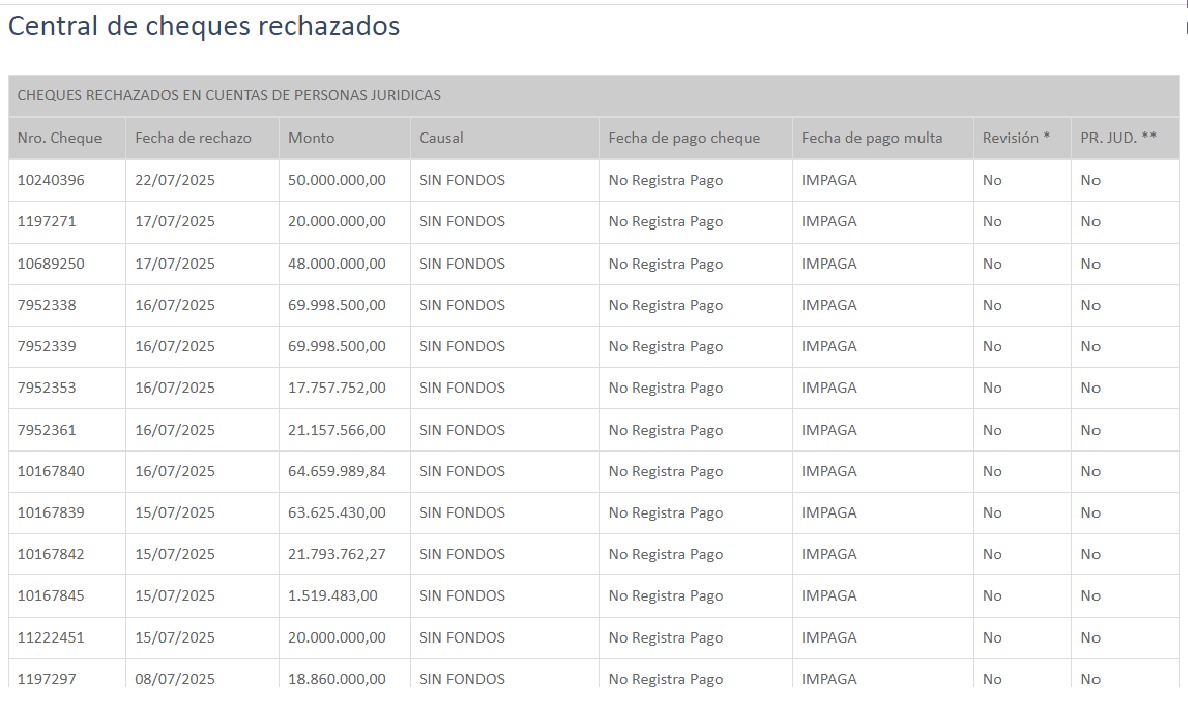
Task: Click amount 21.157.566,00
Action: coord(336,430)
